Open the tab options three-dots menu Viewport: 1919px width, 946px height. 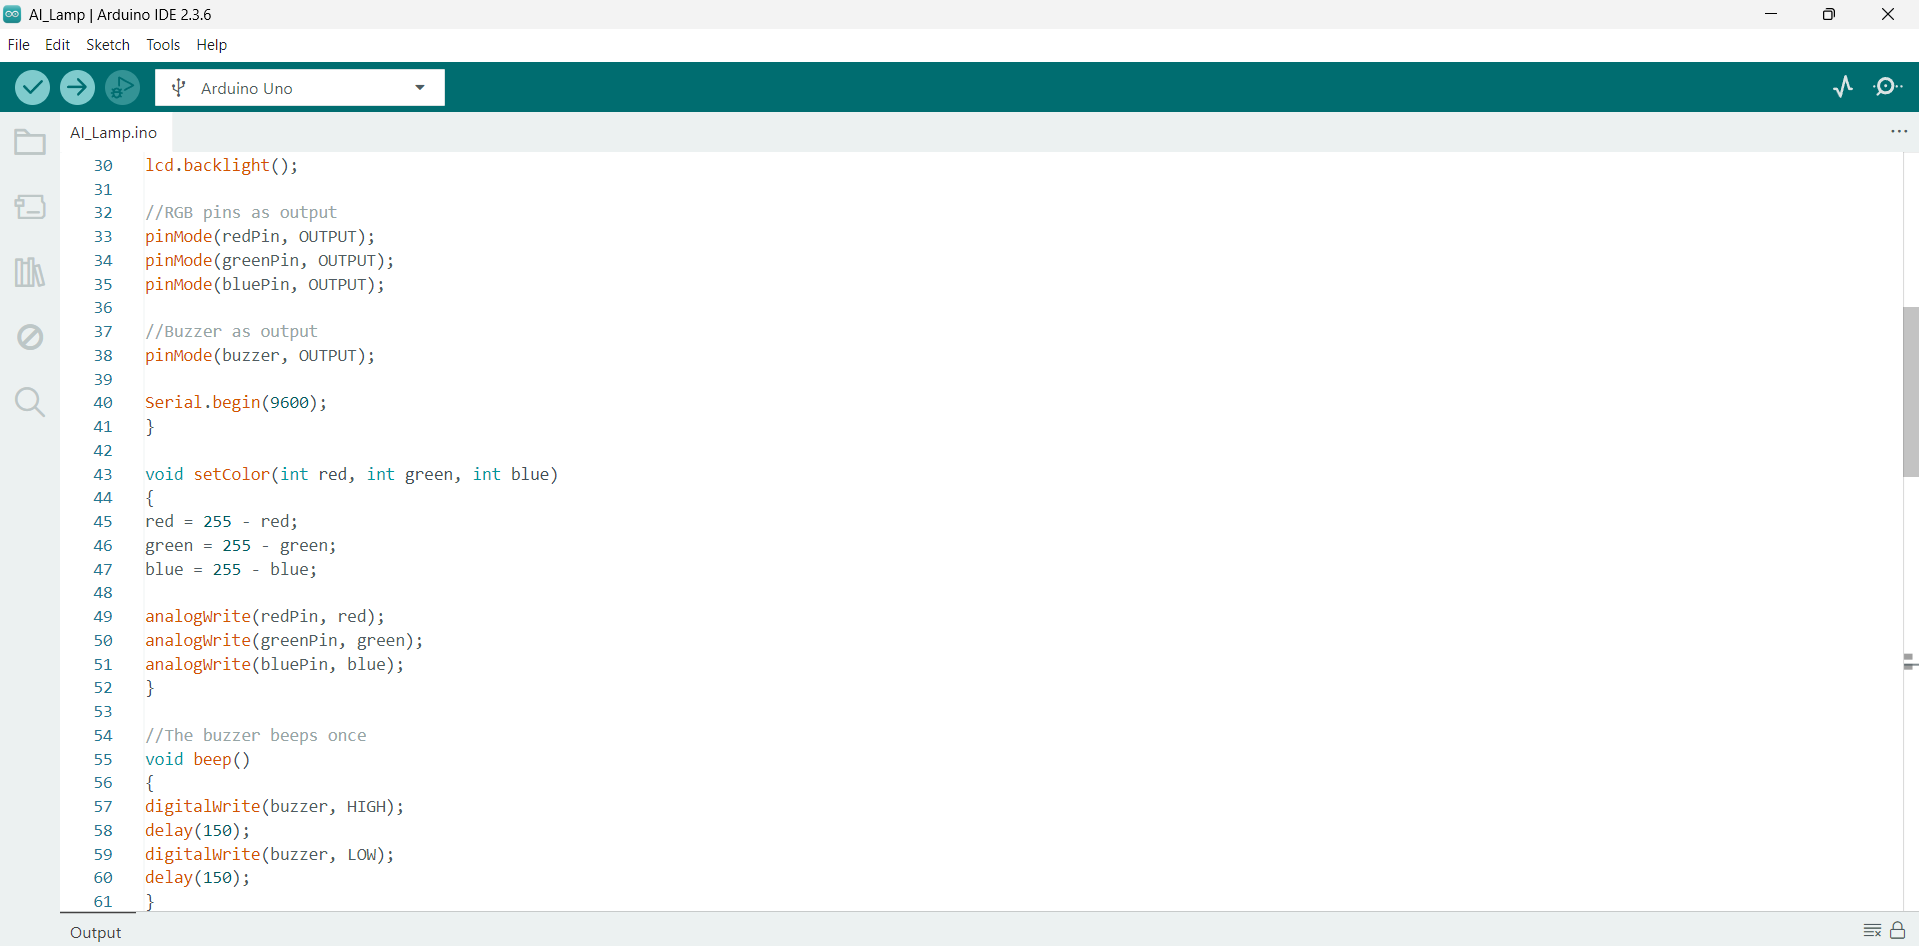pos(1899,132)
